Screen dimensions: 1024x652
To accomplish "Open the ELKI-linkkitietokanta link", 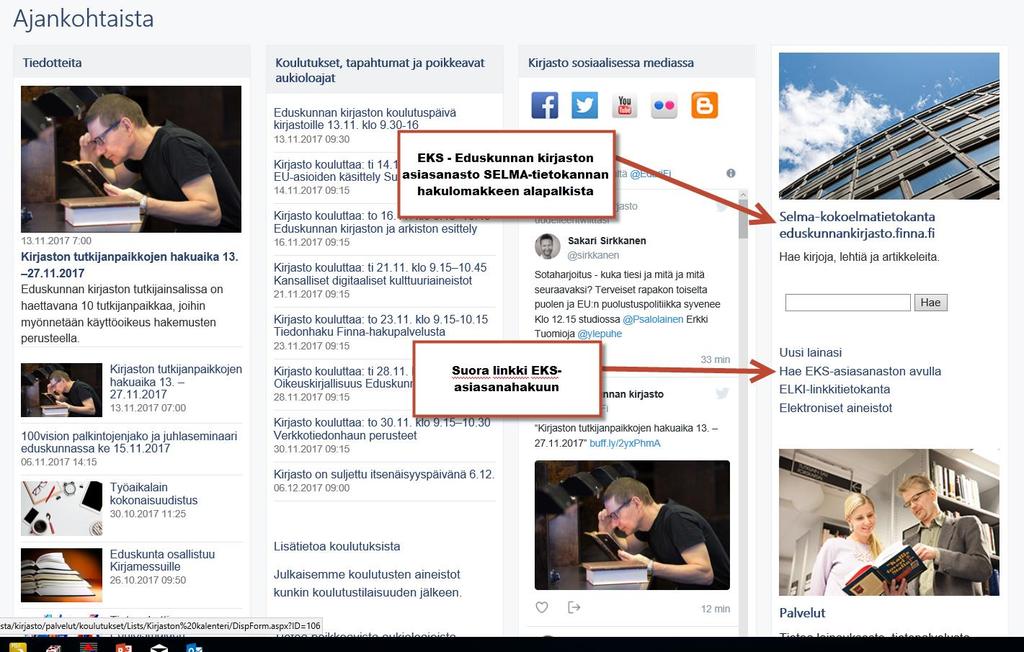I will (835, 389).
